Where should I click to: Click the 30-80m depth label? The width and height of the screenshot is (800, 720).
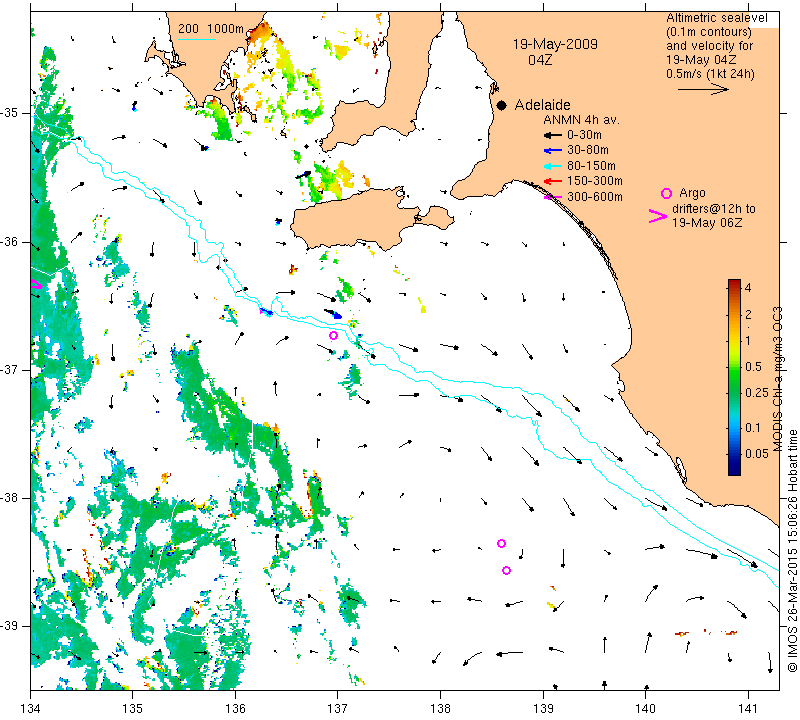click(x=588, y=150)
